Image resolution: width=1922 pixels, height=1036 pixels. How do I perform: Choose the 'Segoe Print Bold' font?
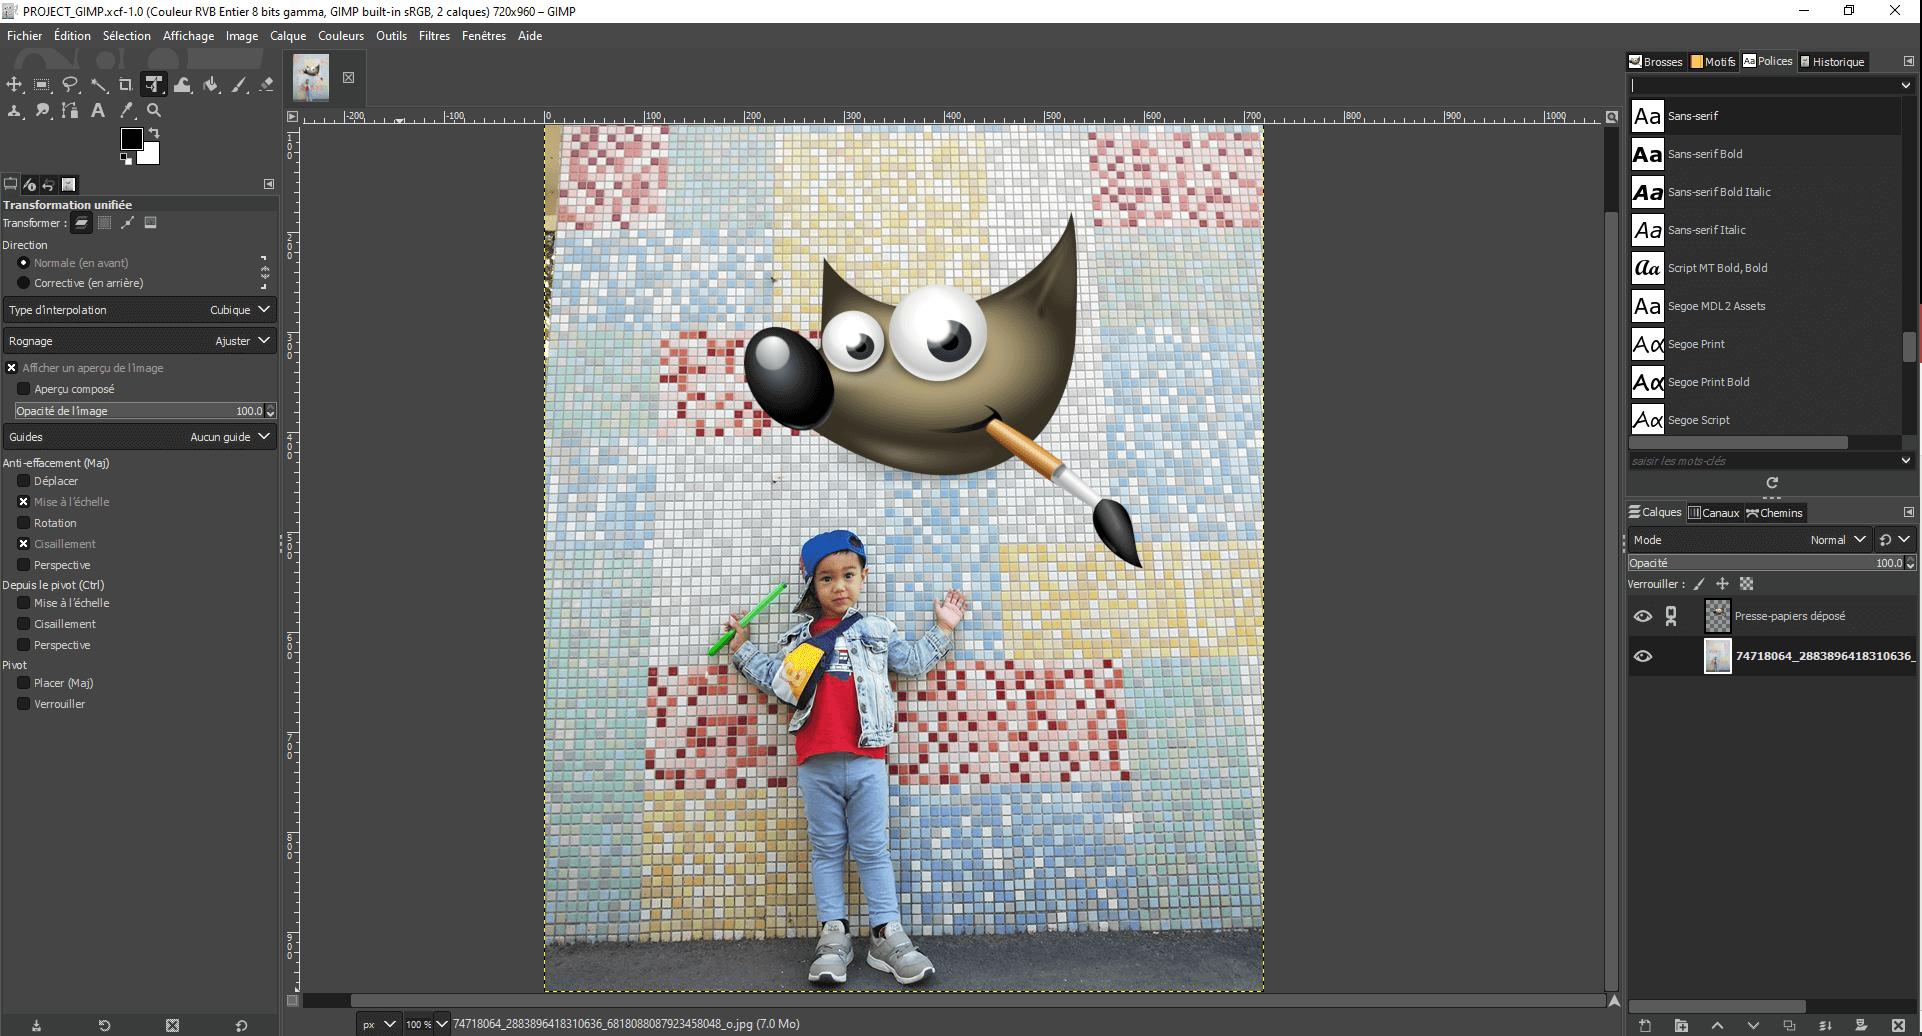pos(1708,382)
